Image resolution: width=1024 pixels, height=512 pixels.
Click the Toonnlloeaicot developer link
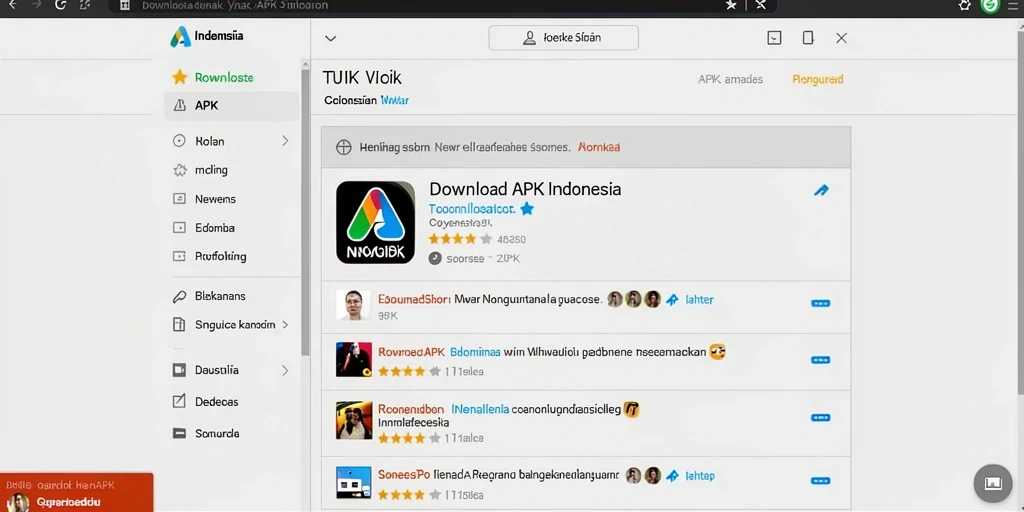pos(472,209)
